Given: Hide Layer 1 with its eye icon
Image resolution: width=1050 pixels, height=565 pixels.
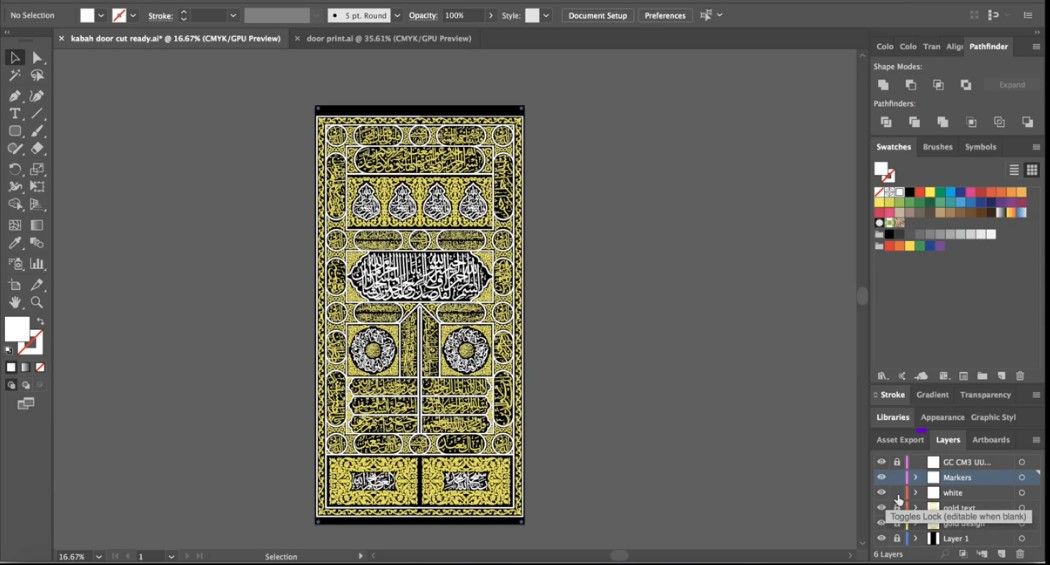Looking at the screenshot, I should [x=881, y=538].
